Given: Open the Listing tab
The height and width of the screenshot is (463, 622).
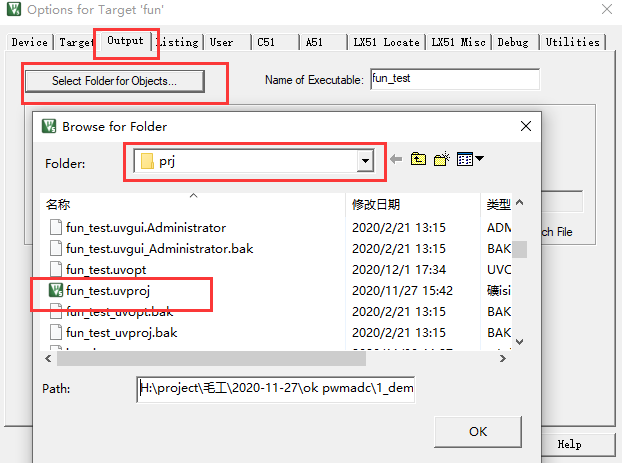Looking at the screenshot, I should point(178,42).
